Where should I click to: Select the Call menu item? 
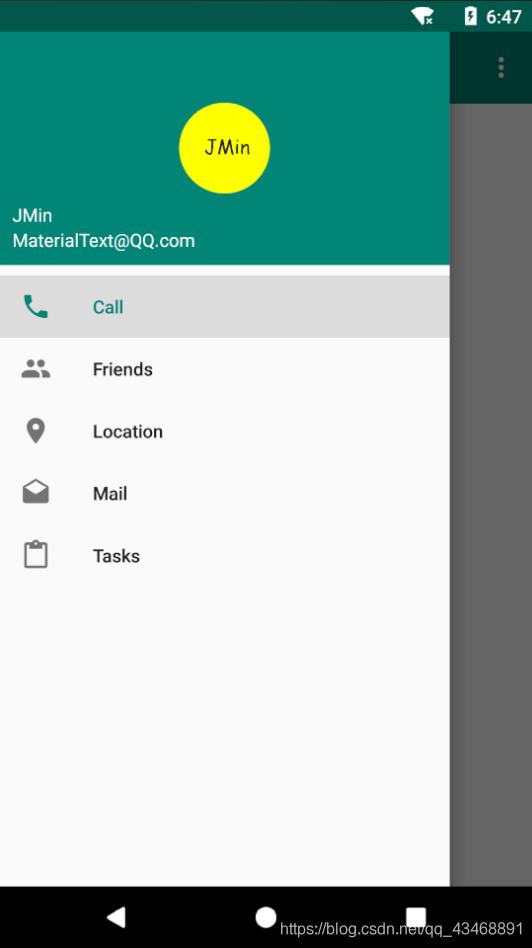tap(224, 307)
